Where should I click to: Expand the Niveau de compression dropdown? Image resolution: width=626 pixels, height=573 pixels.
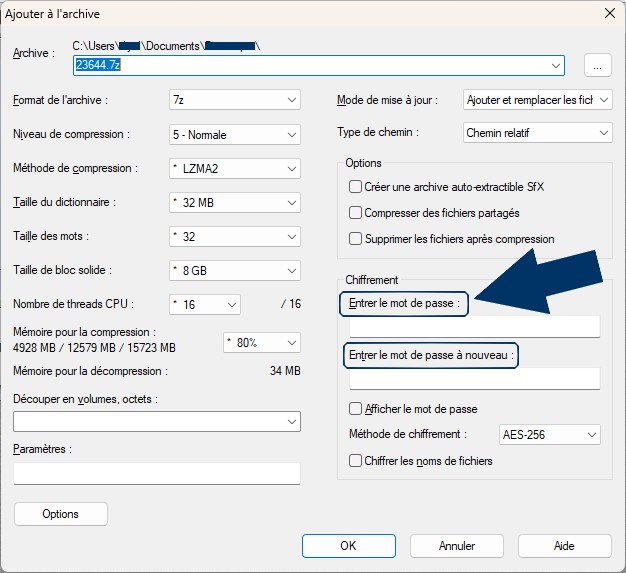(x=235, y=135)
